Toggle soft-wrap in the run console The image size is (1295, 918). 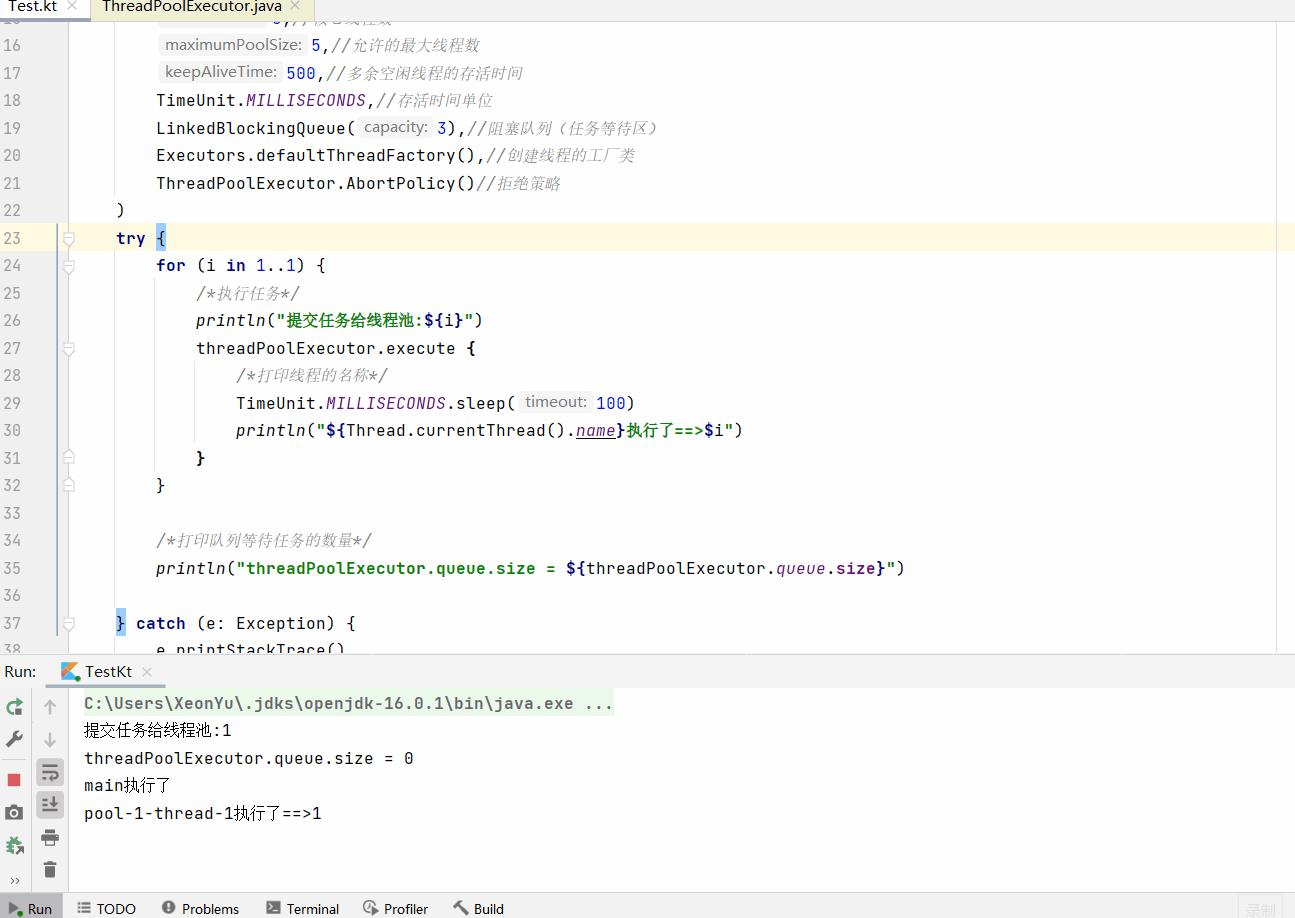tap(50, 772)
